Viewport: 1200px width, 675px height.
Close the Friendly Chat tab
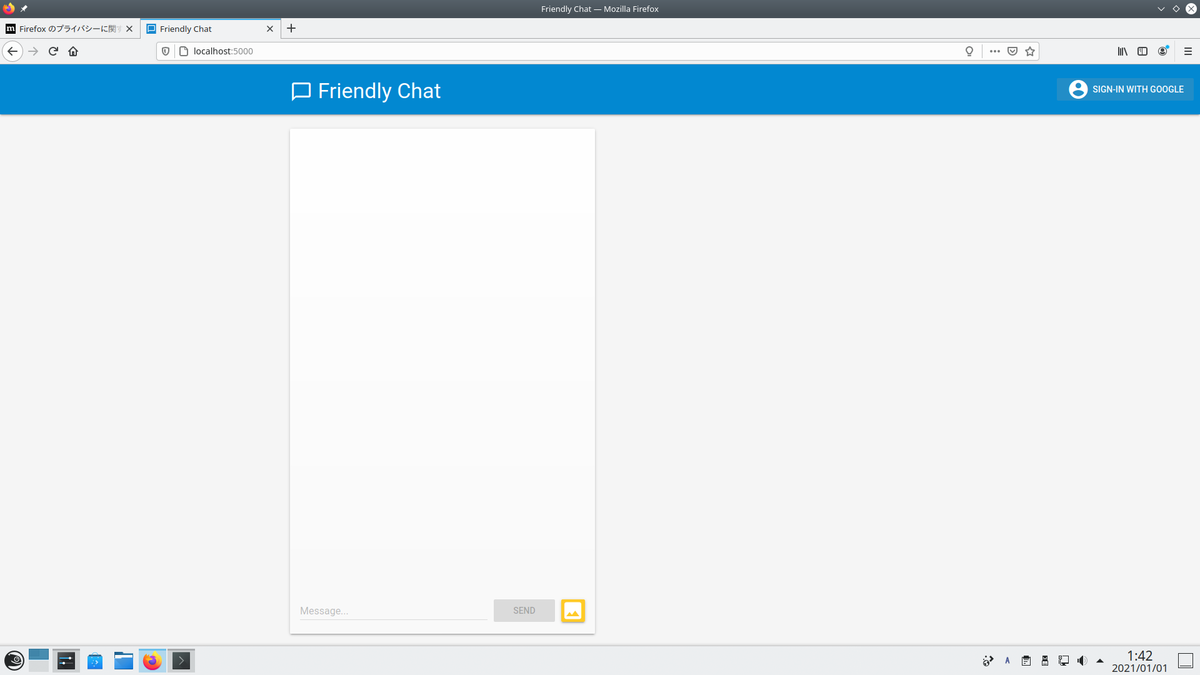[270, 29]
